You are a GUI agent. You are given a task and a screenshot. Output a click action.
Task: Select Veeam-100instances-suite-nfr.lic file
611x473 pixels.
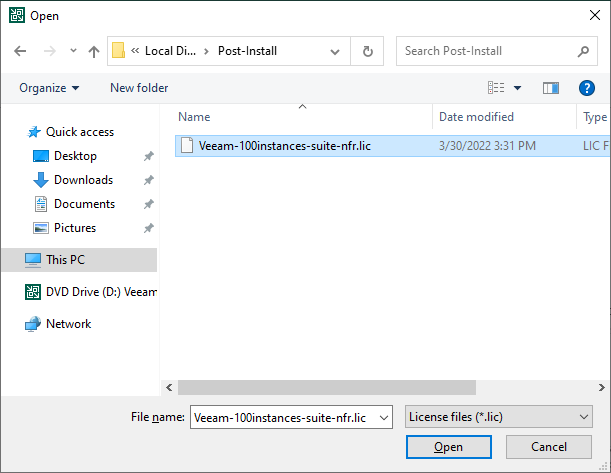pyautogui.click(x=392, y=146)
